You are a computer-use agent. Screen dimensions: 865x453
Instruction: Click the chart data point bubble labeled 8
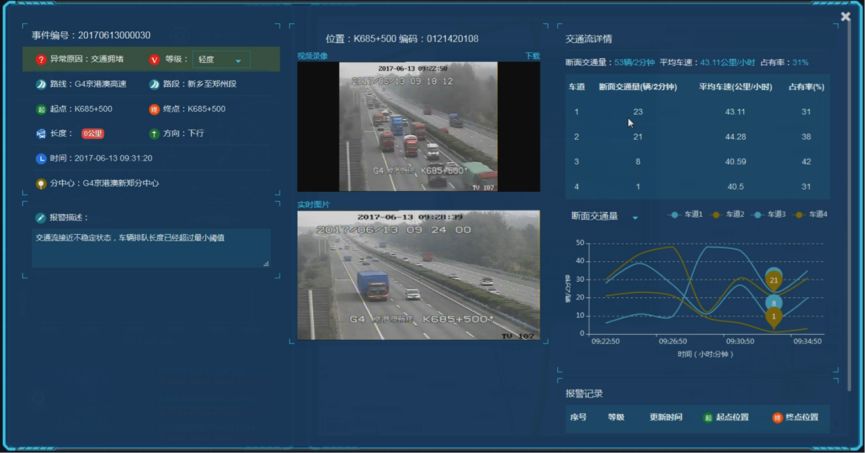[x=773, y=303]
